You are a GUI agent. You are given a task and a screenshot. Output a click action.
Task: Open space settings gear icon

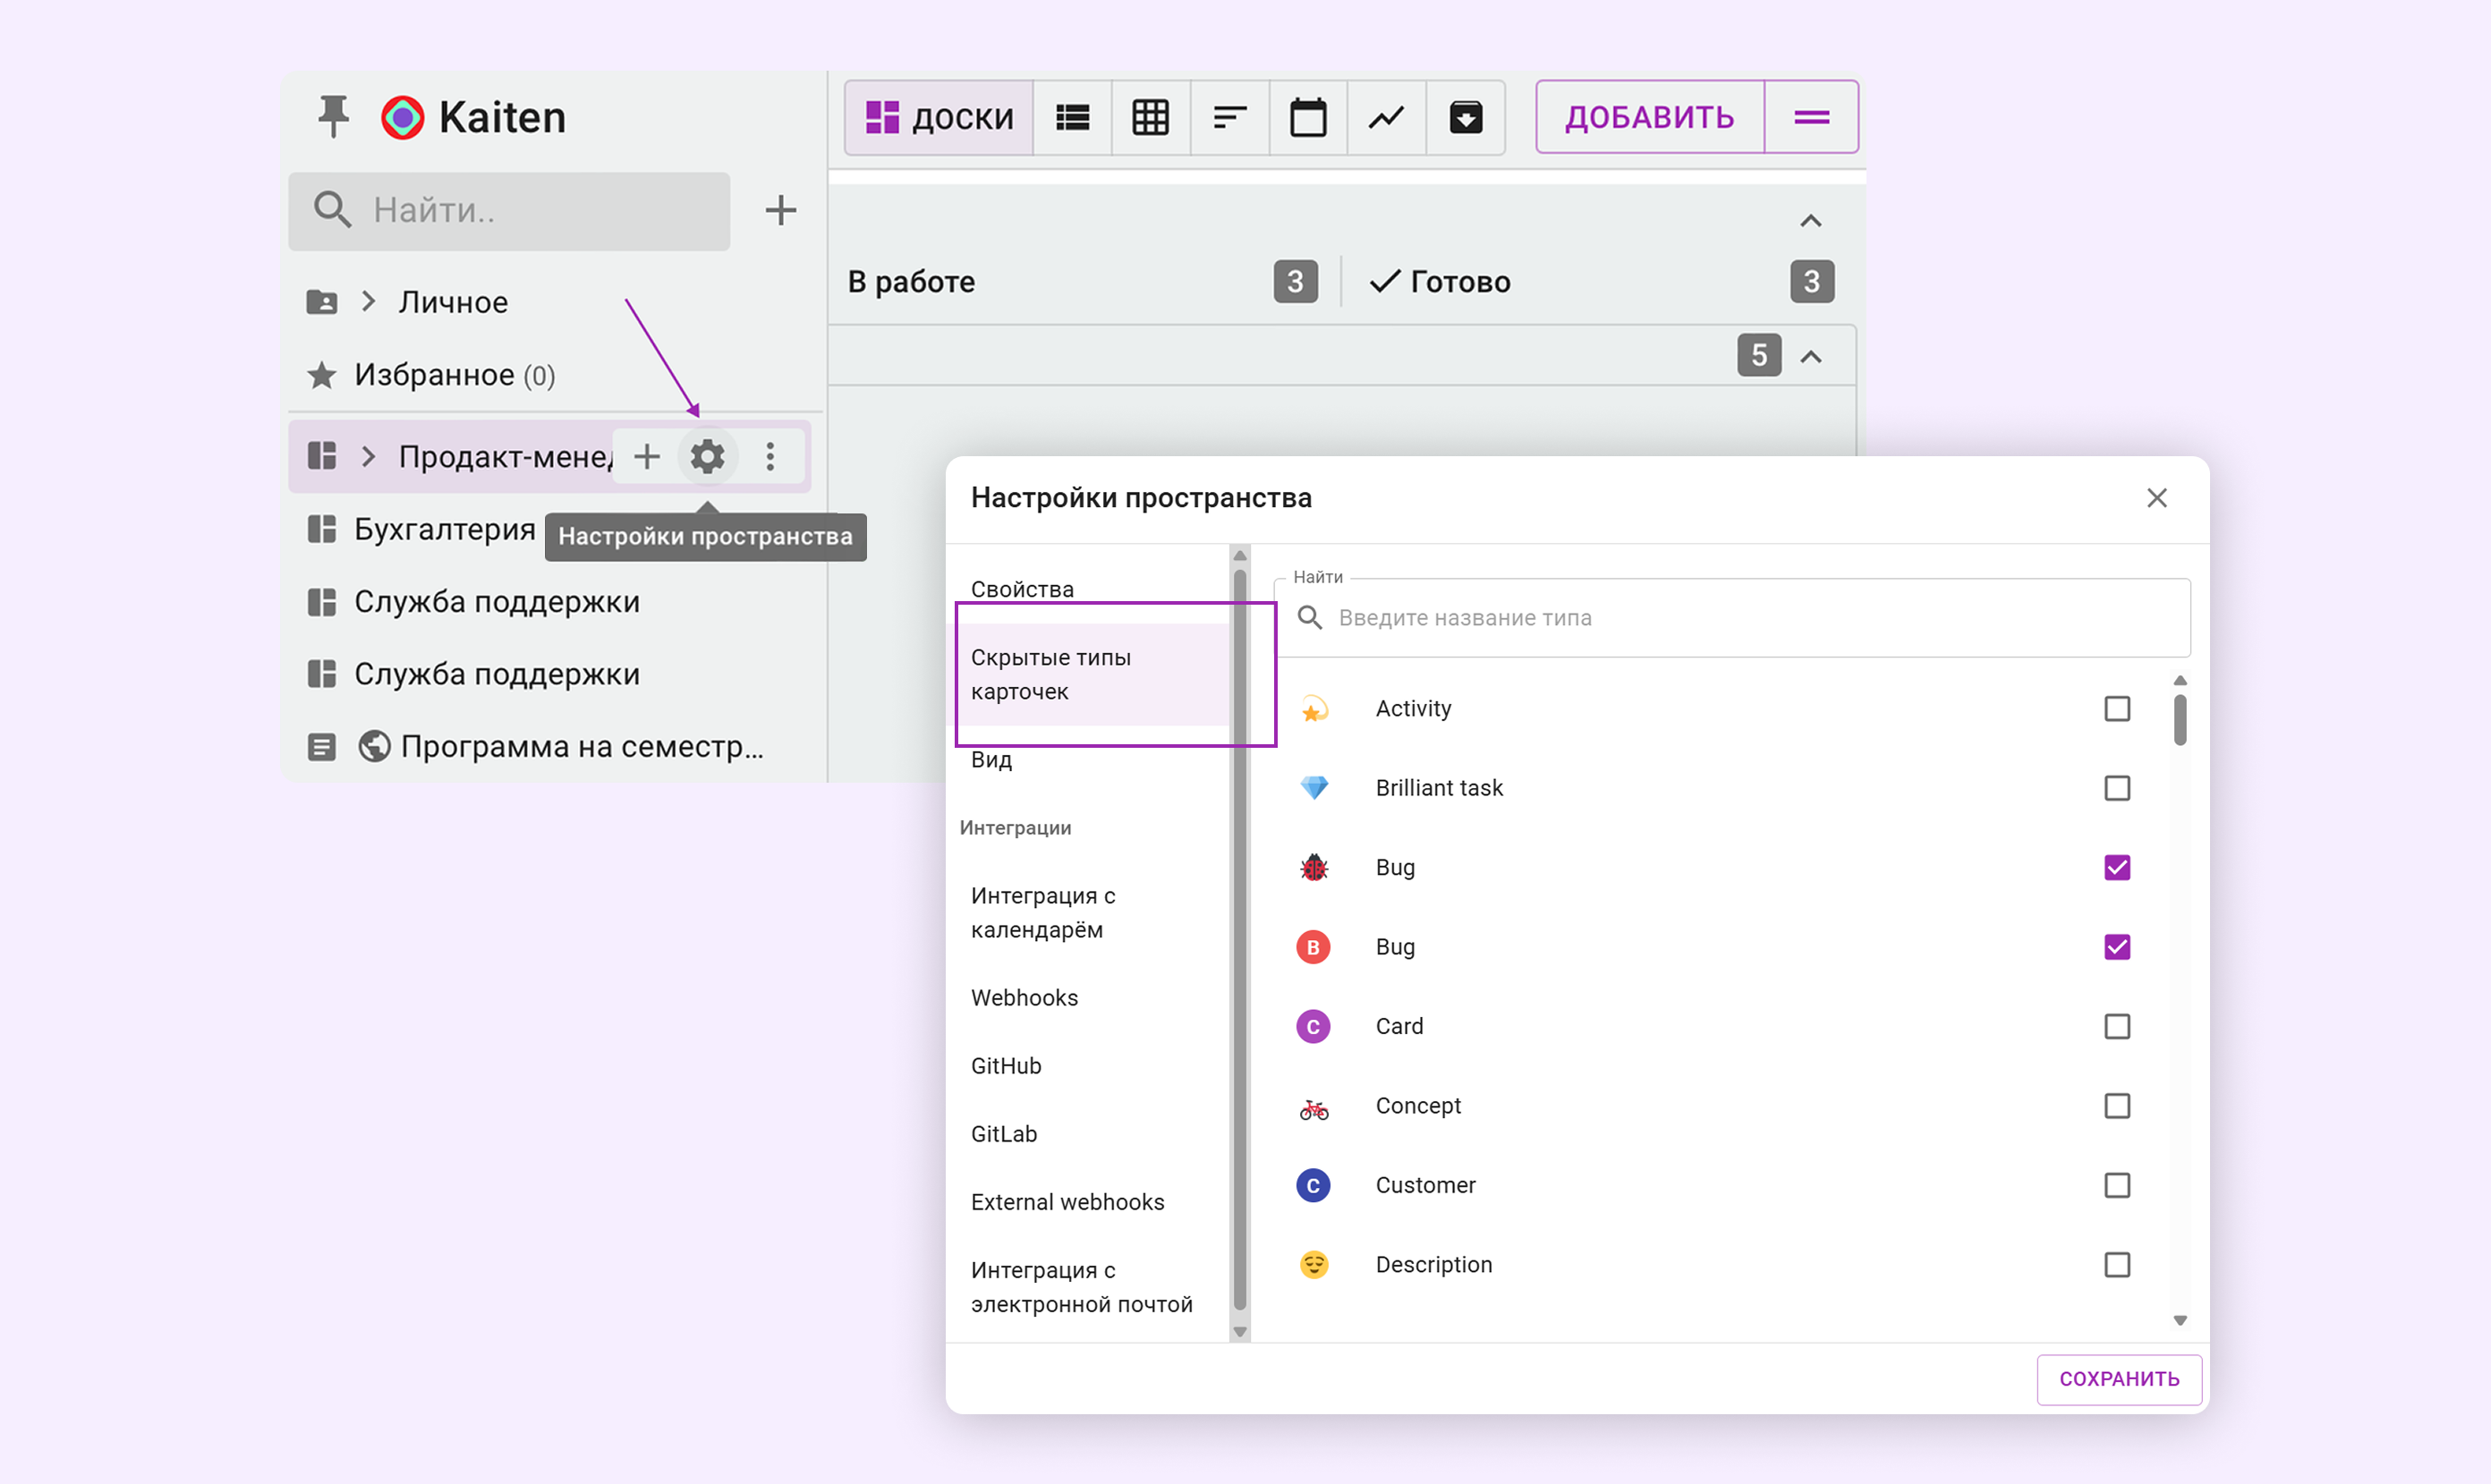pos(707,457)
